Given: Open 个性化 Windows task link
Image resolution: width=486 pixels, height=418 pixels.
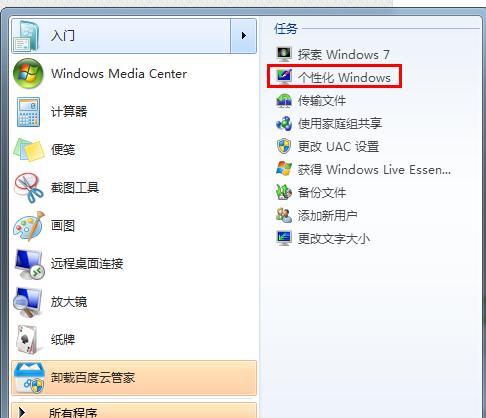Looking at the screenshot, I should click(334, 77).
